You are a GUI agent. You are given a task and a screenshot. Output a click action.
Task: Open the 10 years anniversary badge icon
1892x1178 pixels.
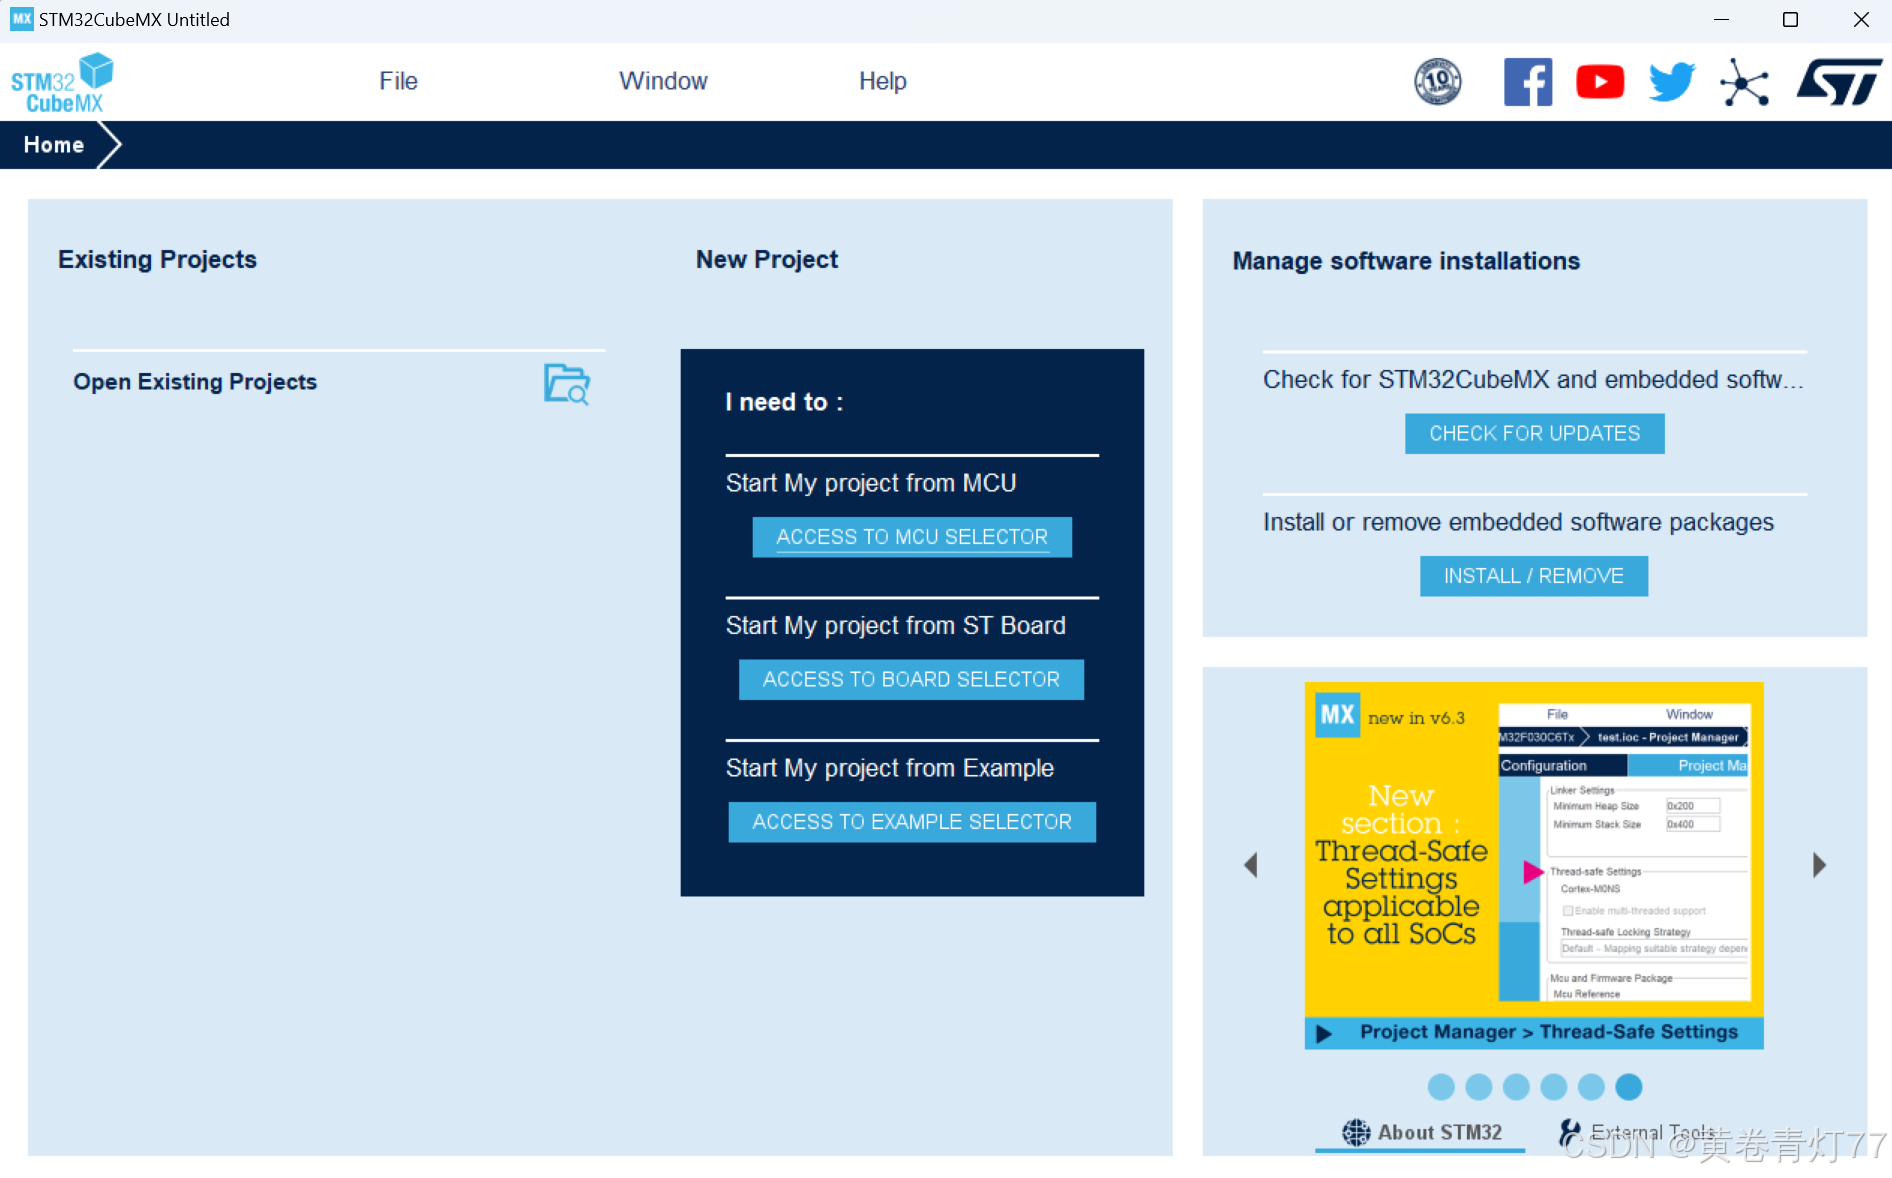click(x=1438, y=82)
